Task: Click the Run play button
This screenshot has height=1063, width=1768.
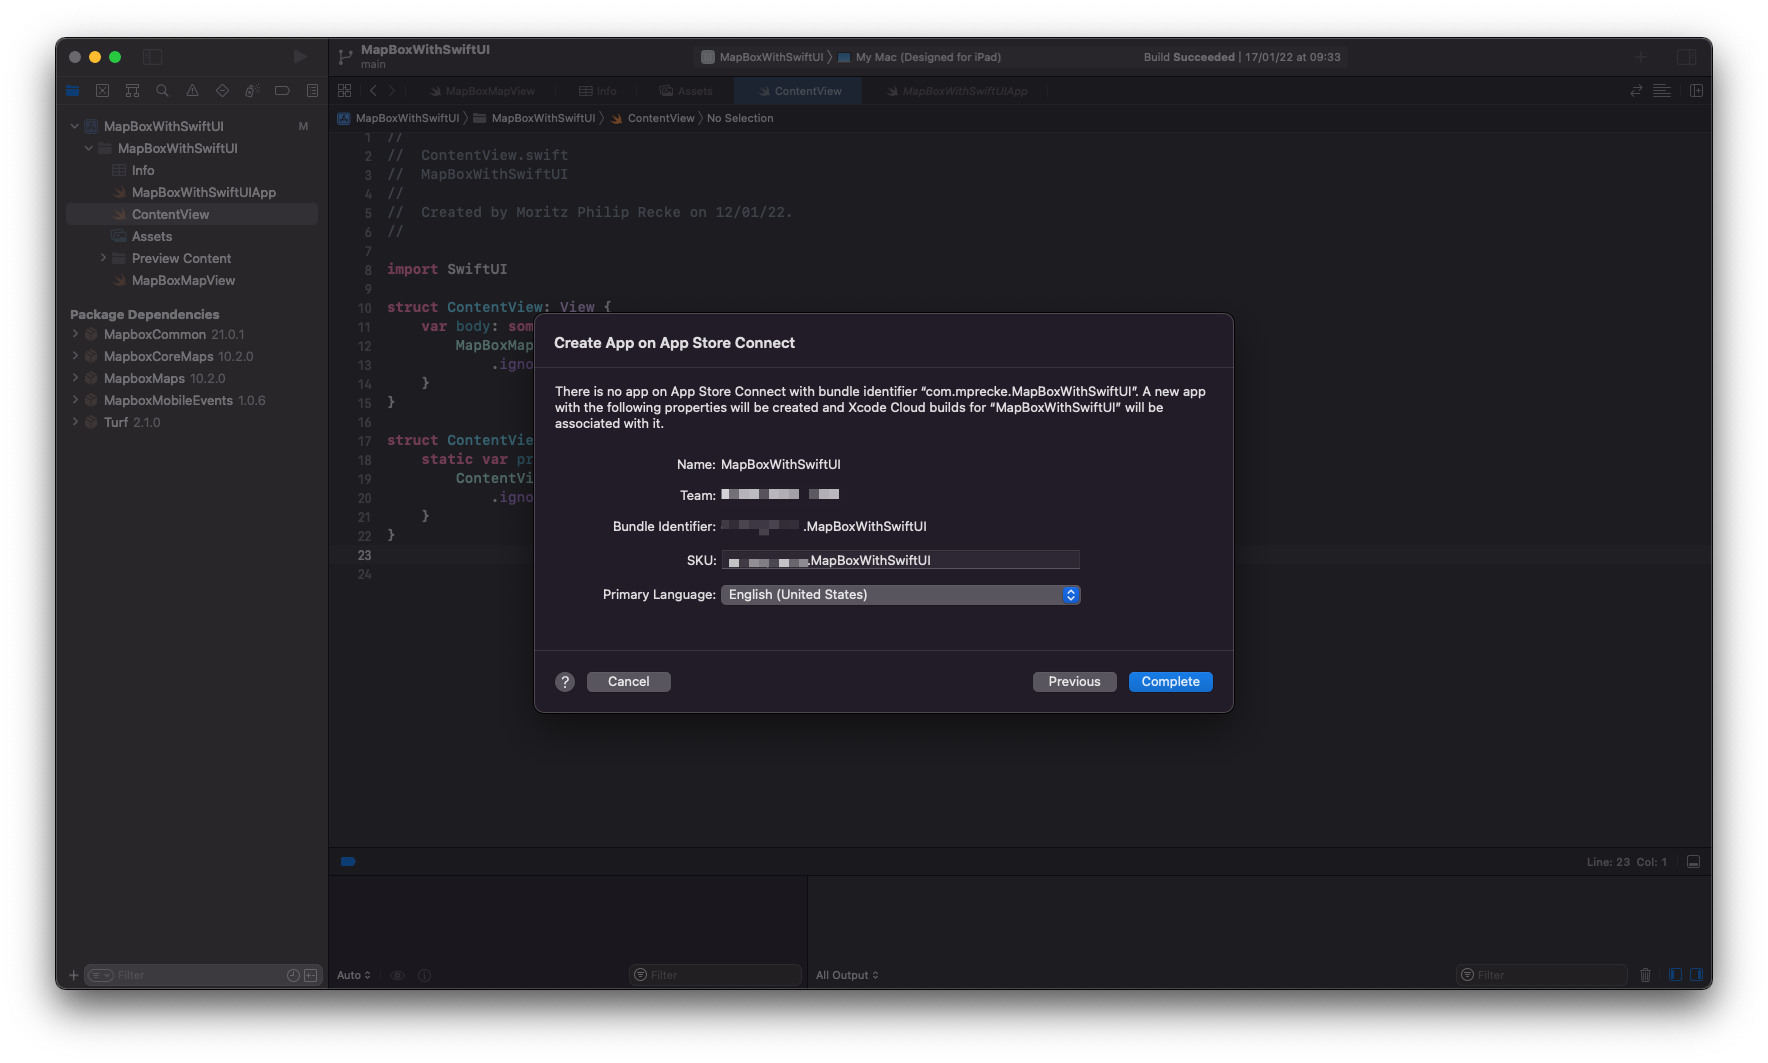Action: coord(299,57)
